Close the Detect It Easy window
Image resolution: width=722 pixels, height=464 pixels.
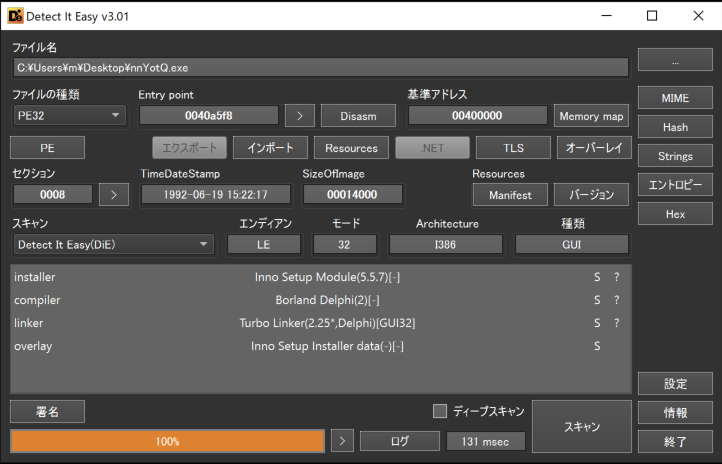698,16
